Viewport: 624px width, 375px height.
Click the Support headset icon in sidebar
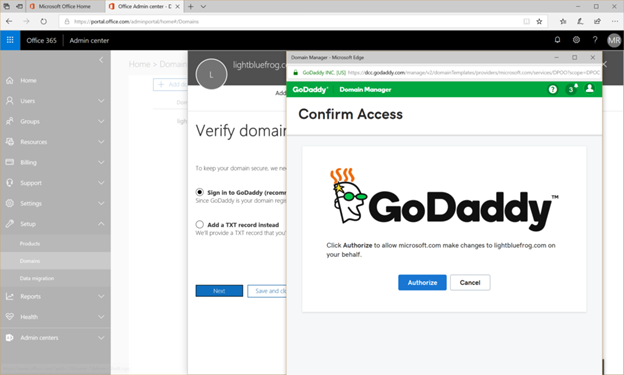pyautogui.click(x=10, y=183)
